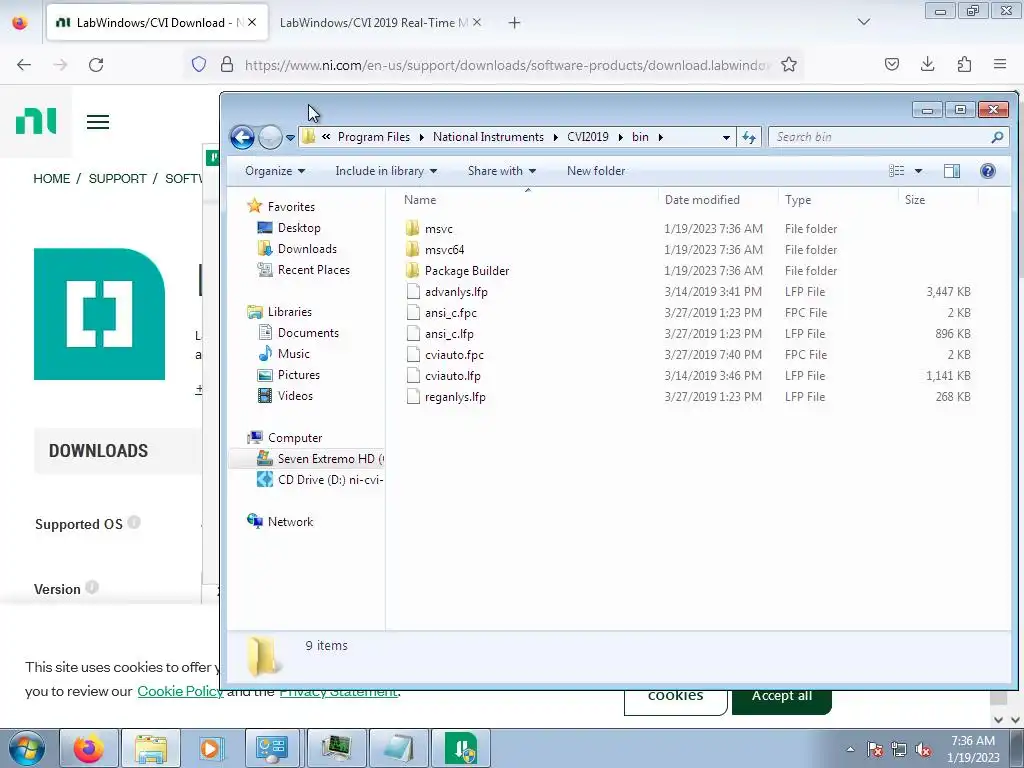This screenshot has height=768, width=1024.
Task: Open the Organize menu
Action: [275, 171]
